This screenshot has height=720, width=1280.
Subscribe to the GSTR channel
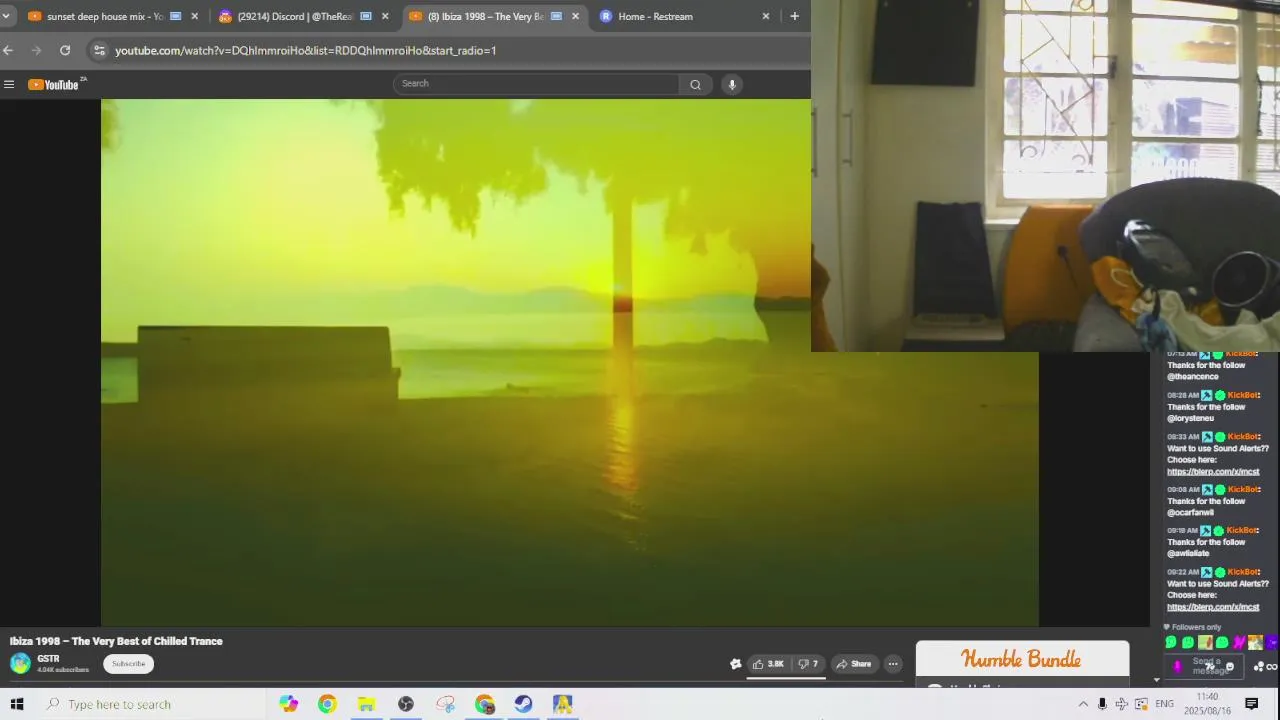[x=128, y=664]
